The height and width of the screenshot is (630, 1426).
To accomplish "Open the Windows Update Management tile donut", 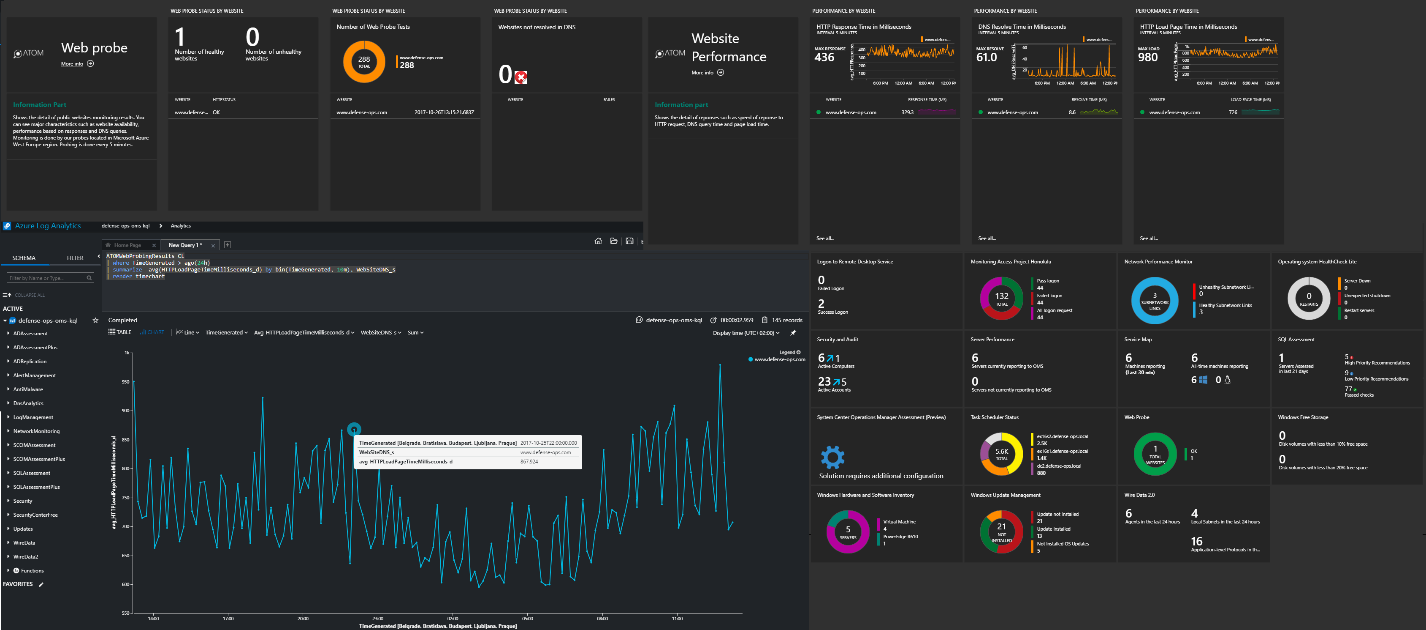I will (1001, 534).
